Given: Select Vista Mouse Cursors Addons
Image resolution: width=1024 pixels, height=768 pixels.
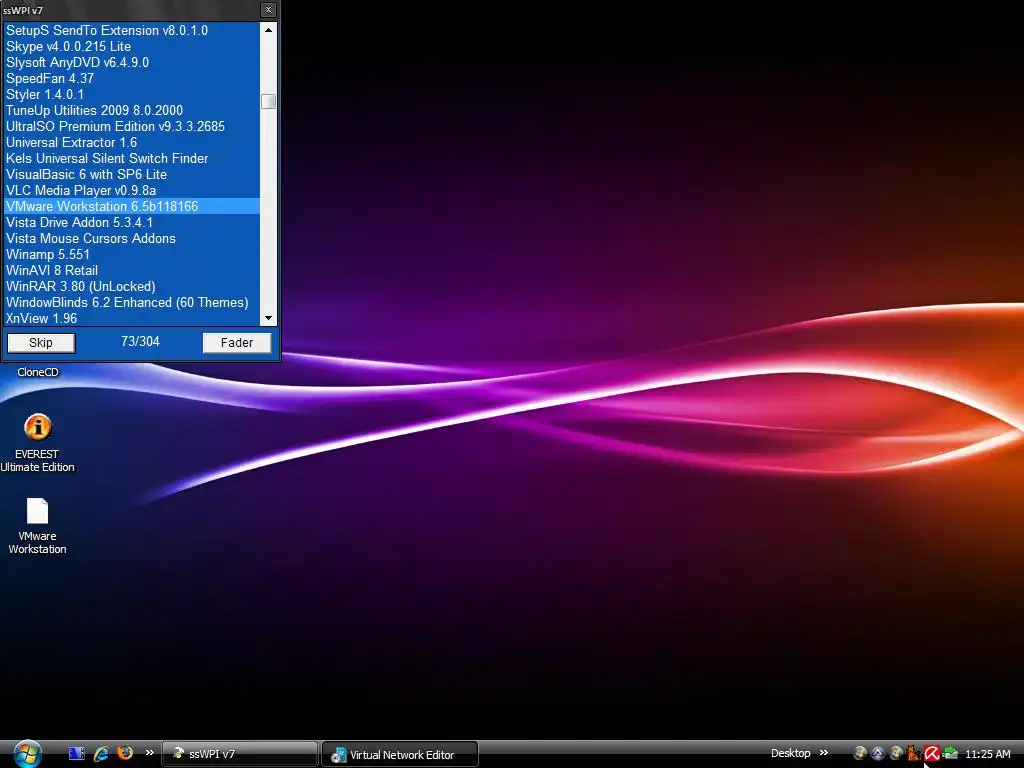Looking at the screenshot, I should [x=132, y=238].
